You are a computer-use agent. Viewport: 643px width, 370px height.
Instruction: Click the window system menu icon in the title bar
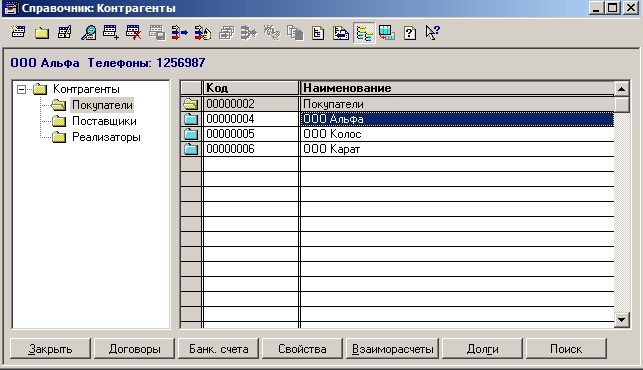11,8
